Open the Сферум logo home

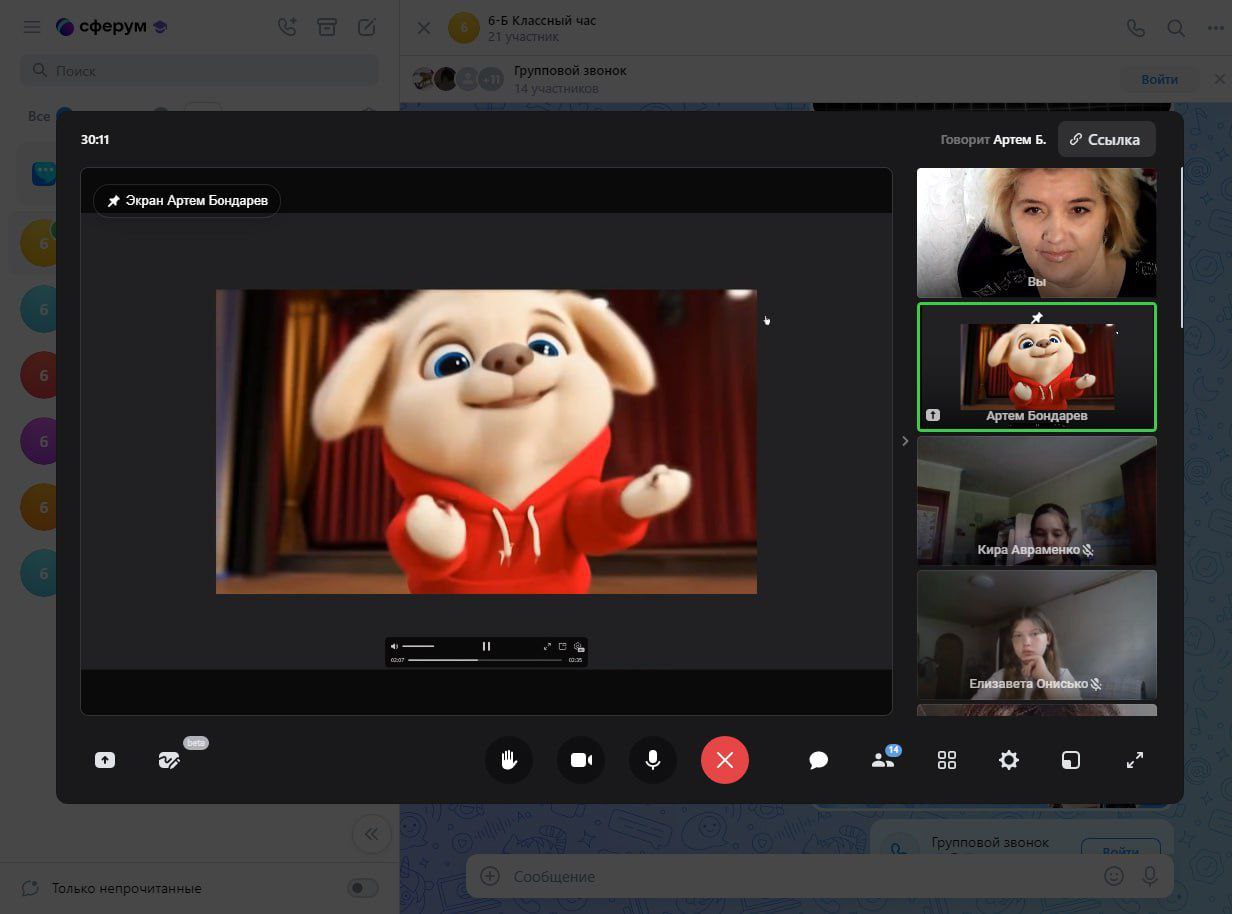(x=111, y=27)
